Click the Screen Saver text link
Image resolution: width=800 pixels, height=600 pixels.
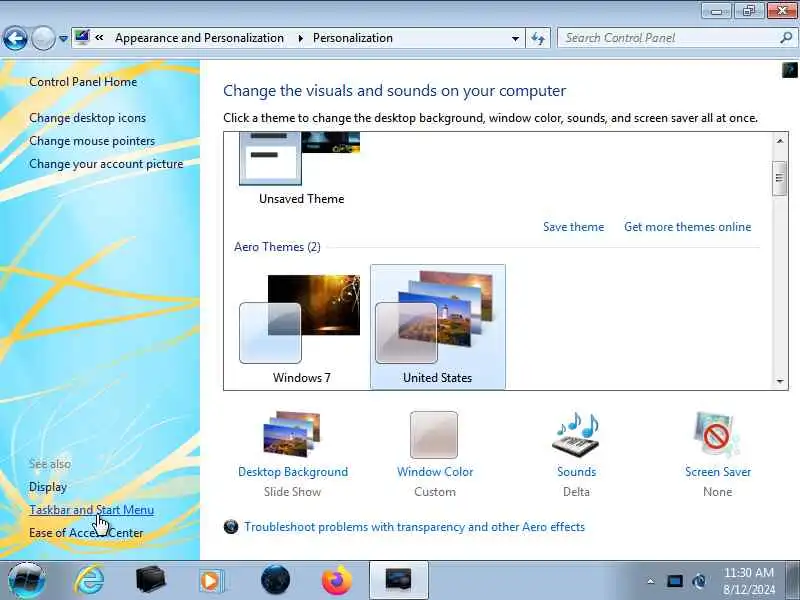pyautogui.click(x=718, y=472)
